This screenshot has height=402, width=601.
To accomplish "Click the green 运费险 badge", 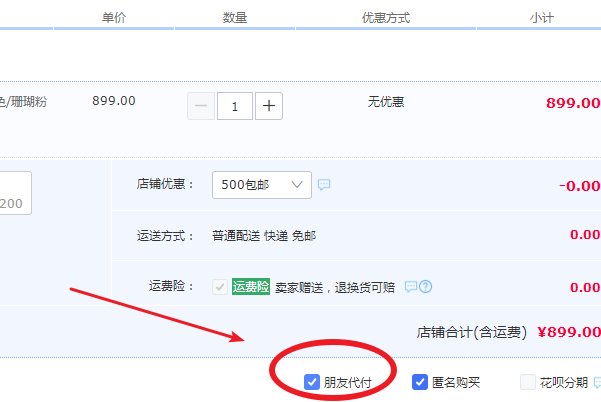I will click(251, 287).
